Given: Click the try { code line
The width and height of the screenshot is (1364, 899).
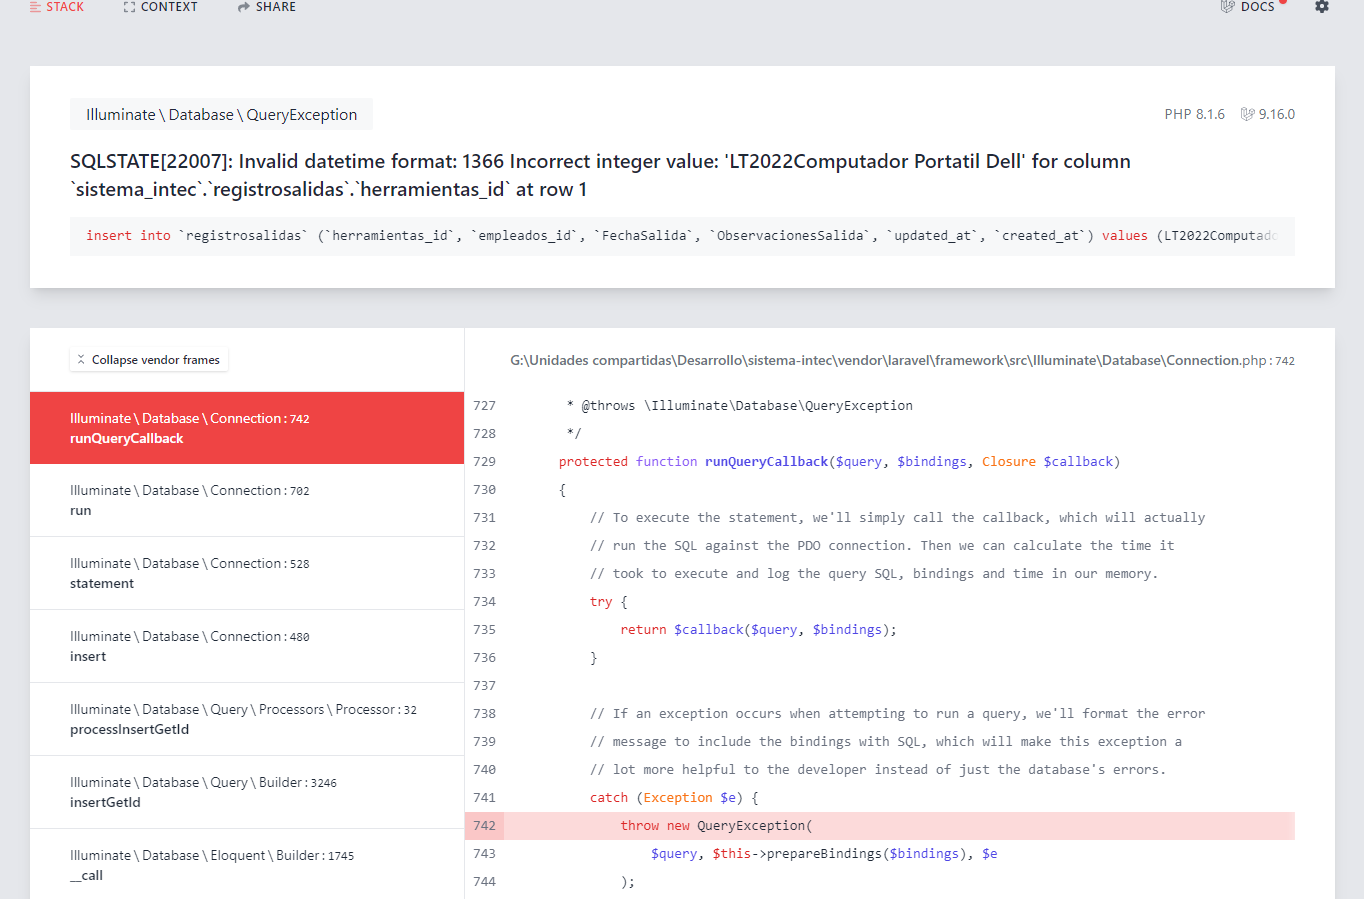Looking at the screenshot, I should pyautogui.click(x=608, y=602).
